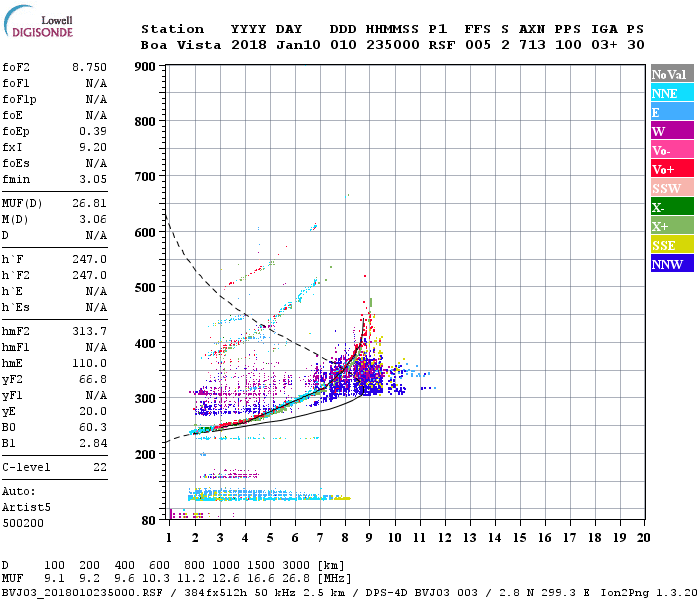Screen dimensions: 700x600
Task: Select the X+ light green legend swatch
Action: click(x=672, y=225)
